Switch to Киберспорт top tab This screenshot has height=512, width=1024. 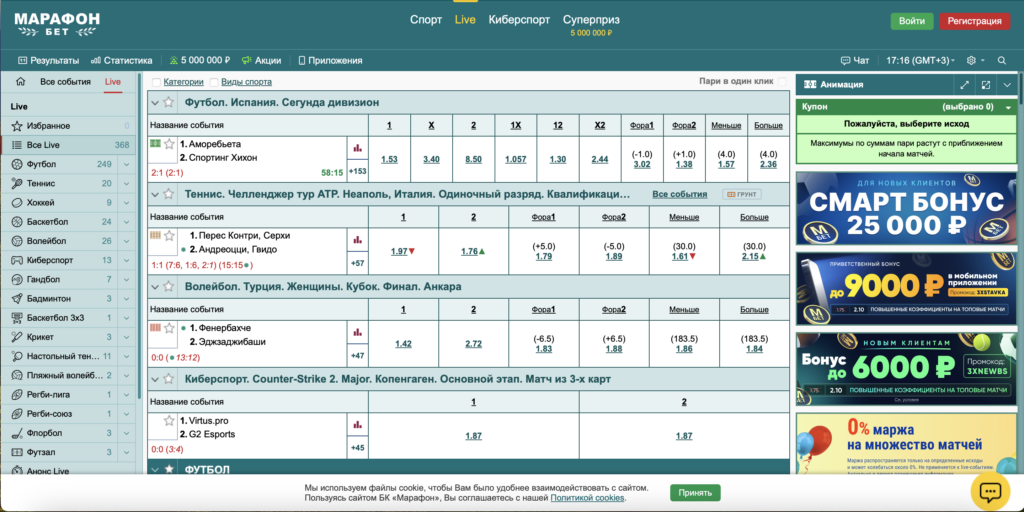tap(519, 20)
